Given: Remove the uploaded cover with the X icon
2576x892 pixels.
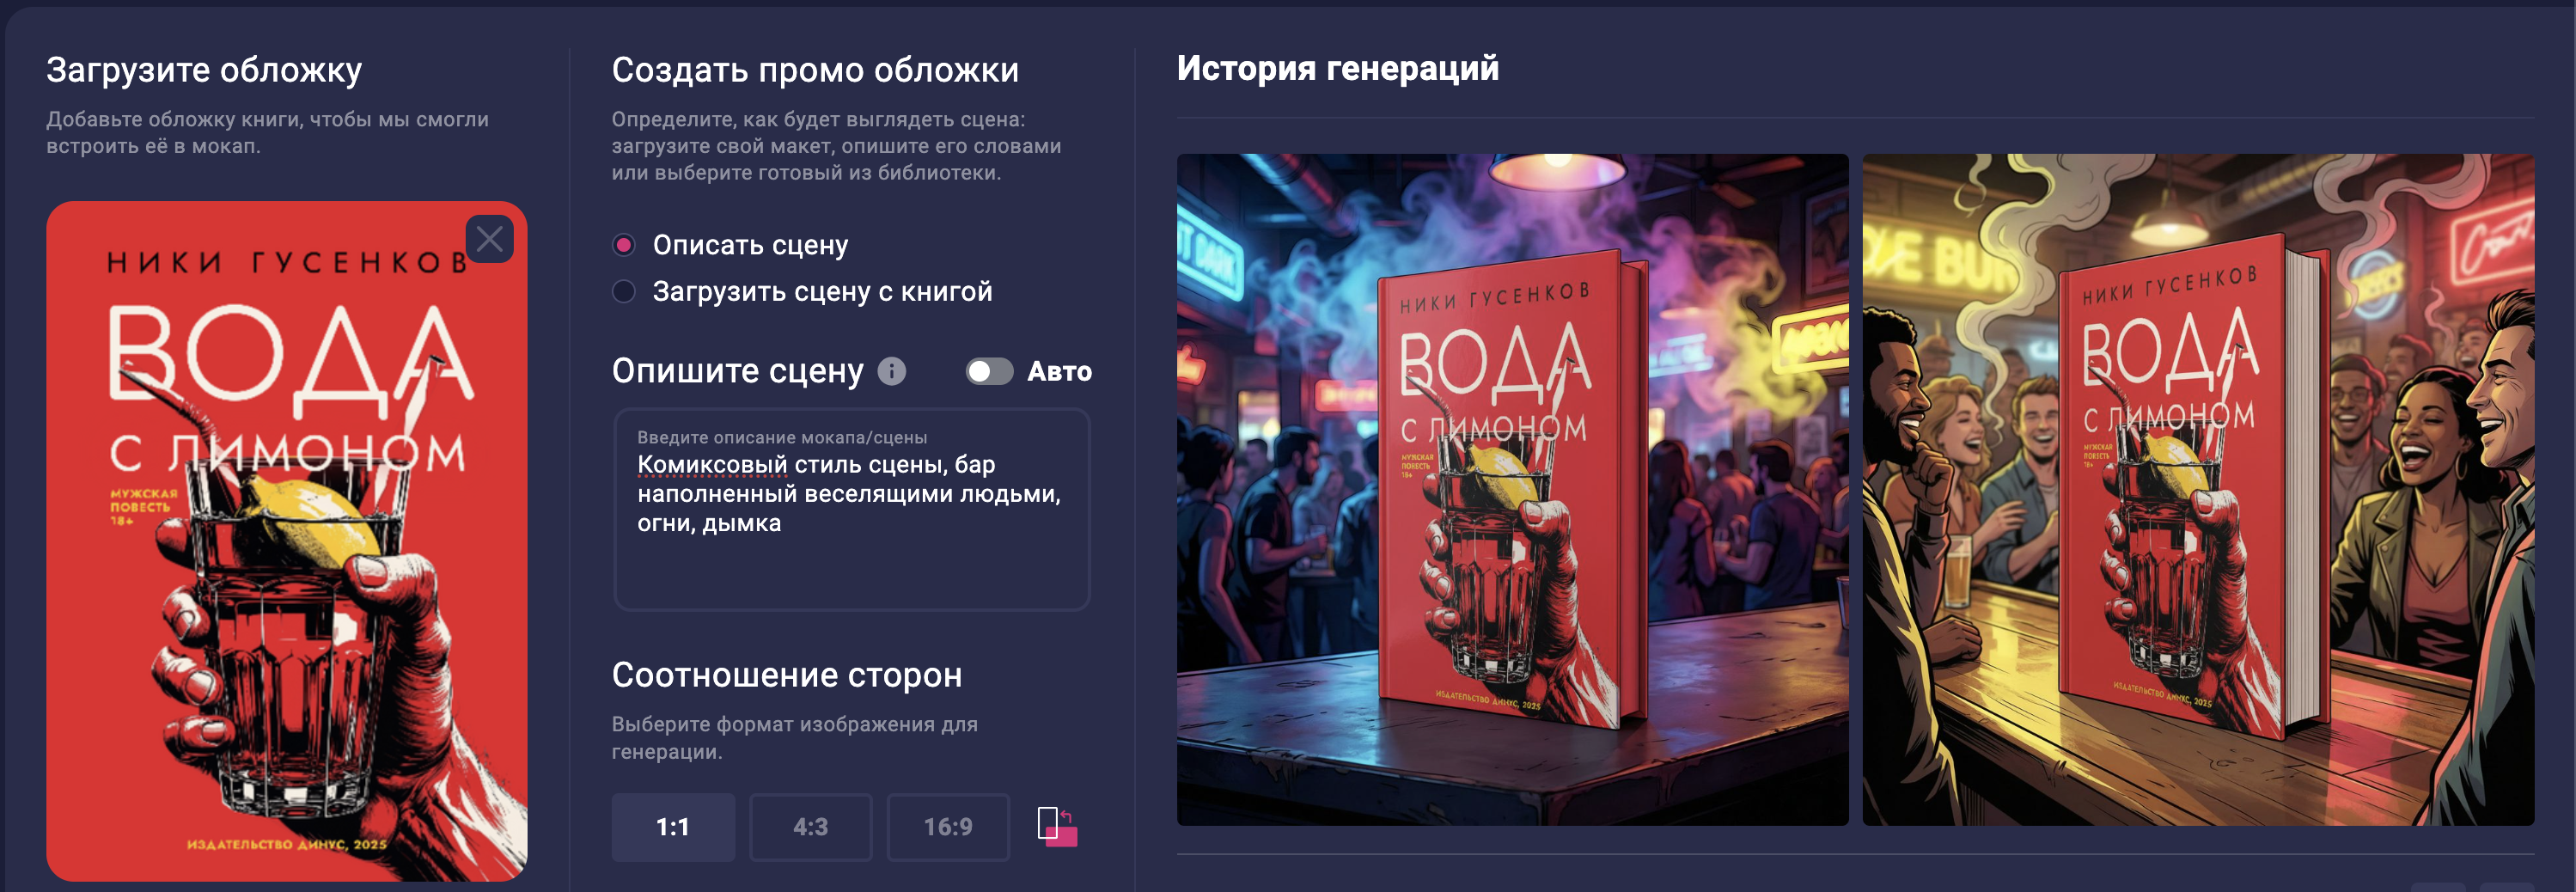Looking at the screenshot, I should (x=490, y=239).
